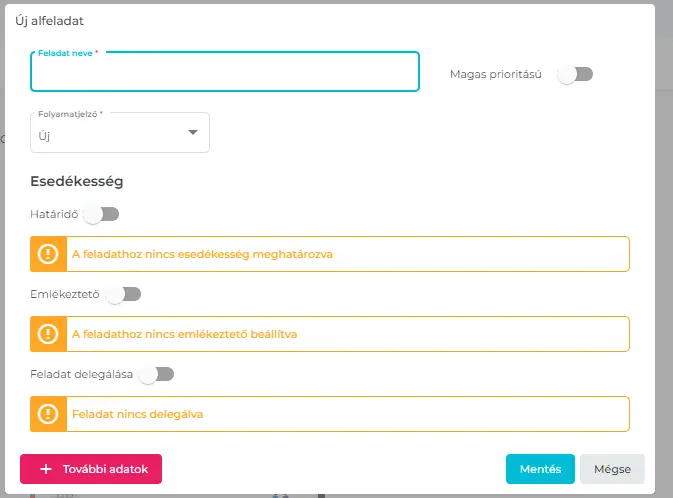673x498 pixels.
Task: Click the warning icon in the deadline alert
Action: (48, 254)
